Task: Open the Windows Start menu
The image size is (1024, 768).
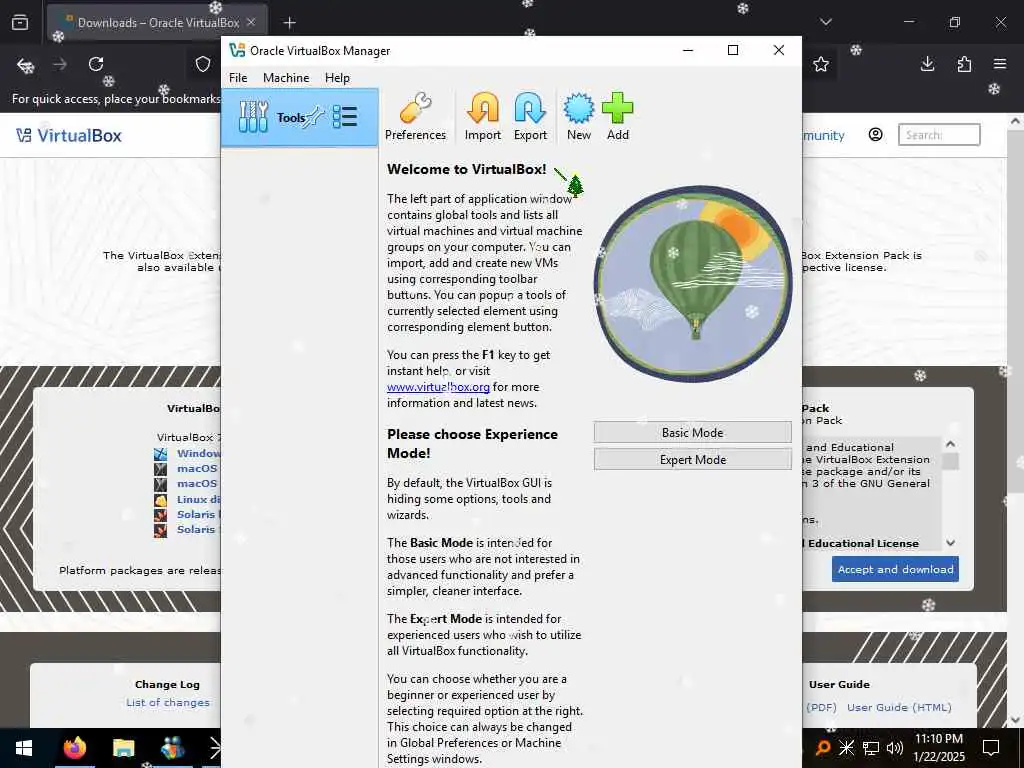Action: (24, 748)
